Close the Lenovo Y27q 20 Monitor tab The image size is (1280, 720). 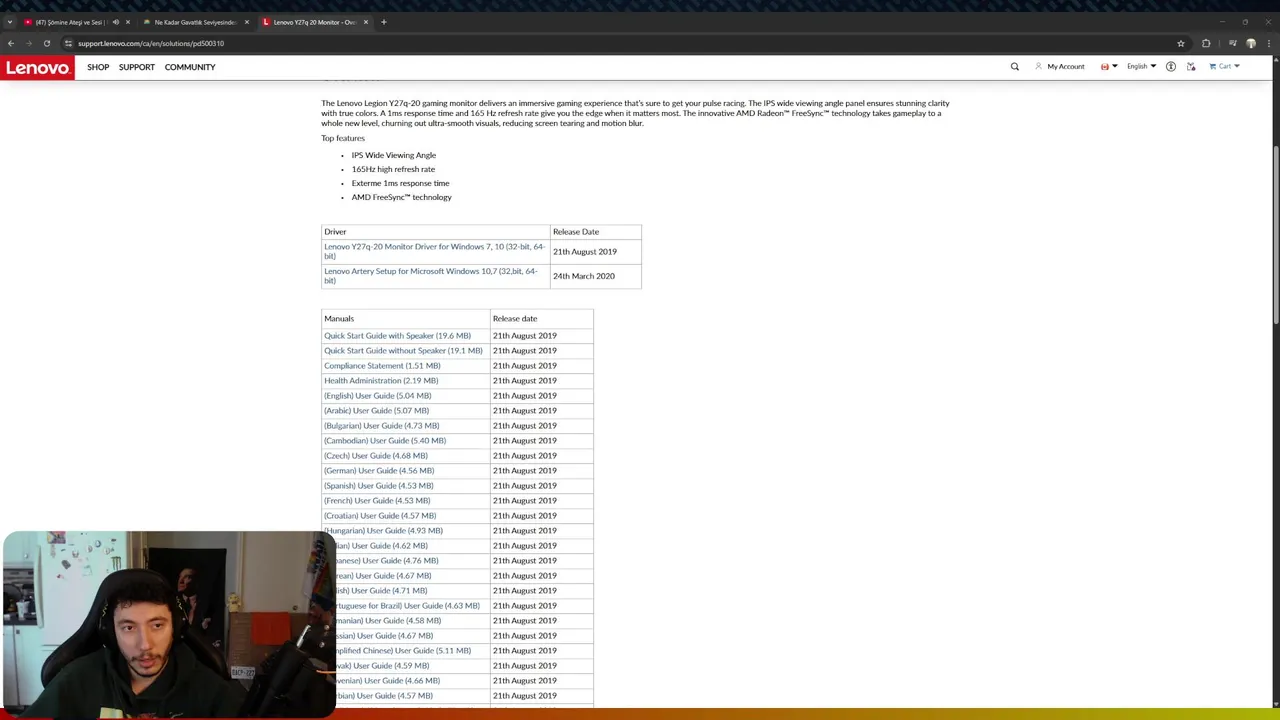coord(365,22)
